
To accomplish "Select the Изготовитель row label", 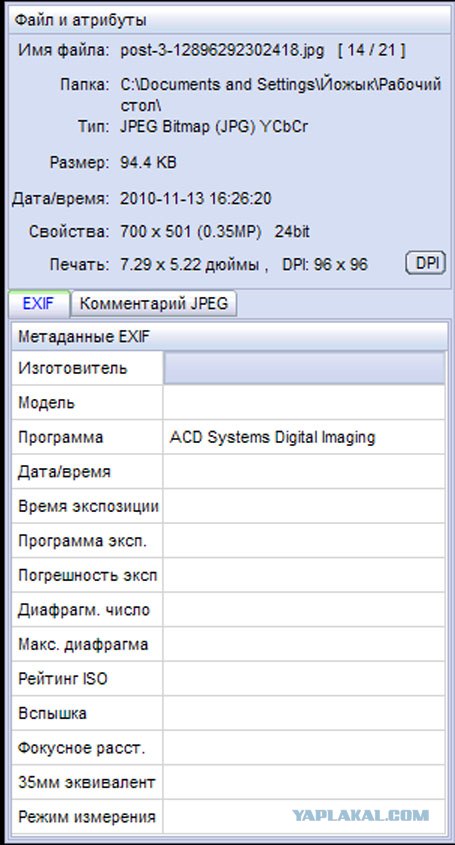I will tap(73, 369).
